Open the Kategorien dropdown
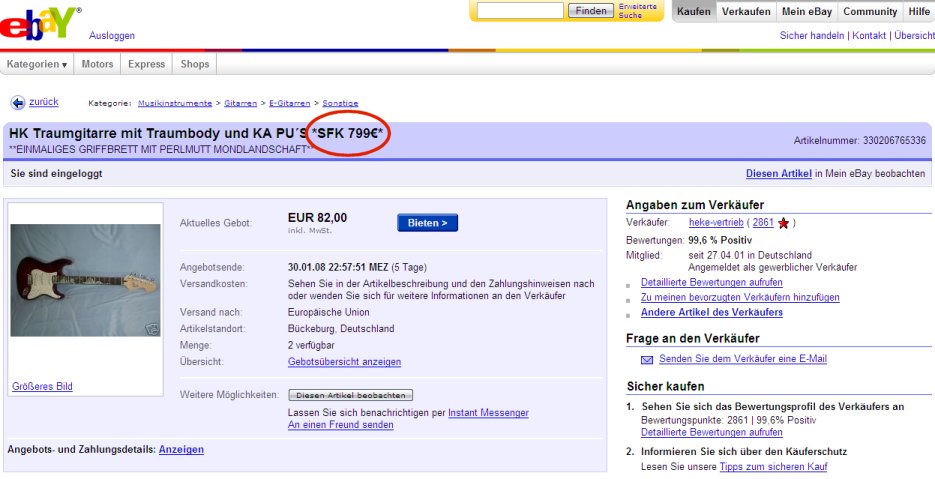Screen dimensions: 935x479 click(x=37, y=64)
